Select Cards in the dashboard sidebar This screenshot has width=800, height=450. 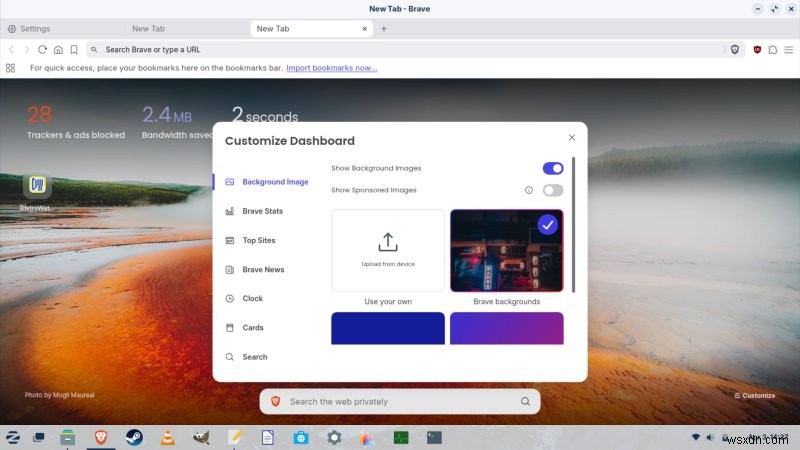(x=245, y=328)
